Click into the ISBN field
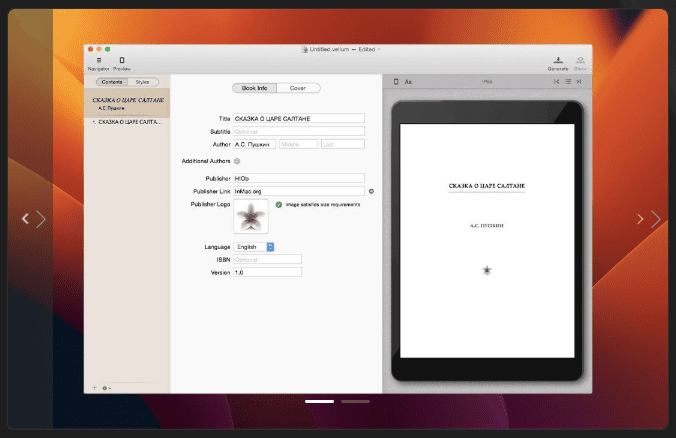 coord(267,259)
